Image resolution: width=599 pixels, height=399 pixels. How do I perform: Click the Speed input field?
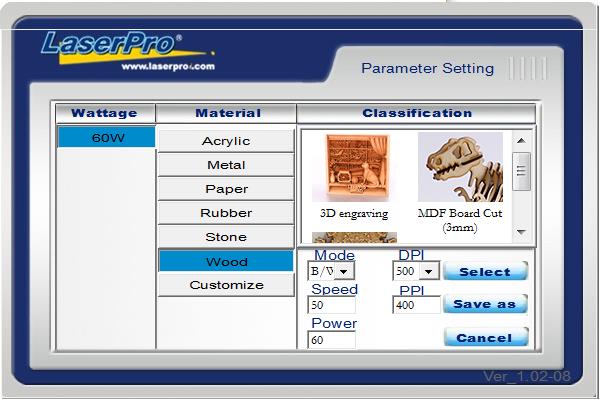pos(332,305)
